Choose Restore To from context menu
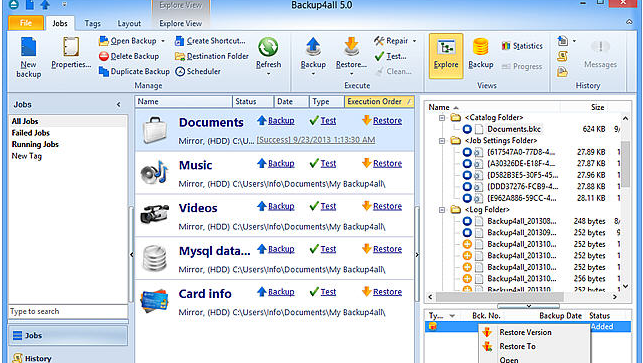The image size is (643, 363). (517, 346)
